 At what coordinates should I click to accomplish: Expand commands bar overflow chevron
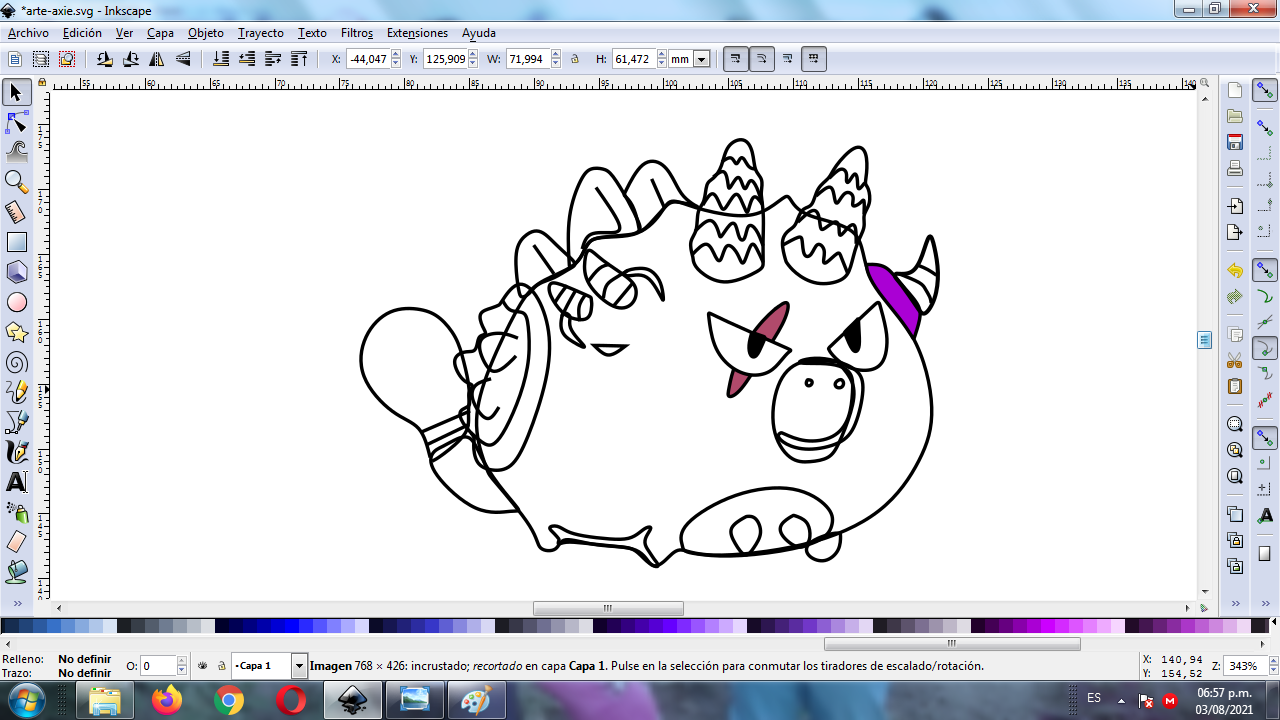[1235, 604]
